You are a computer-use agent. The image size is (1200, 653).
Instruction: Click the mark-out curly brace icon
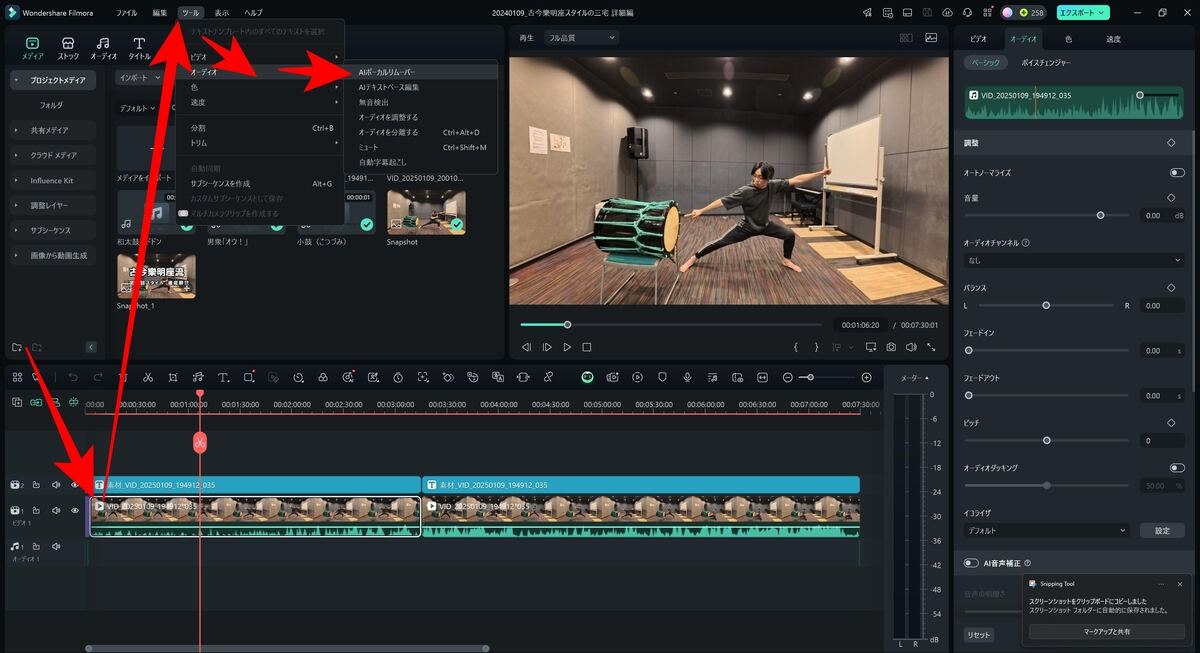[816, 347]
